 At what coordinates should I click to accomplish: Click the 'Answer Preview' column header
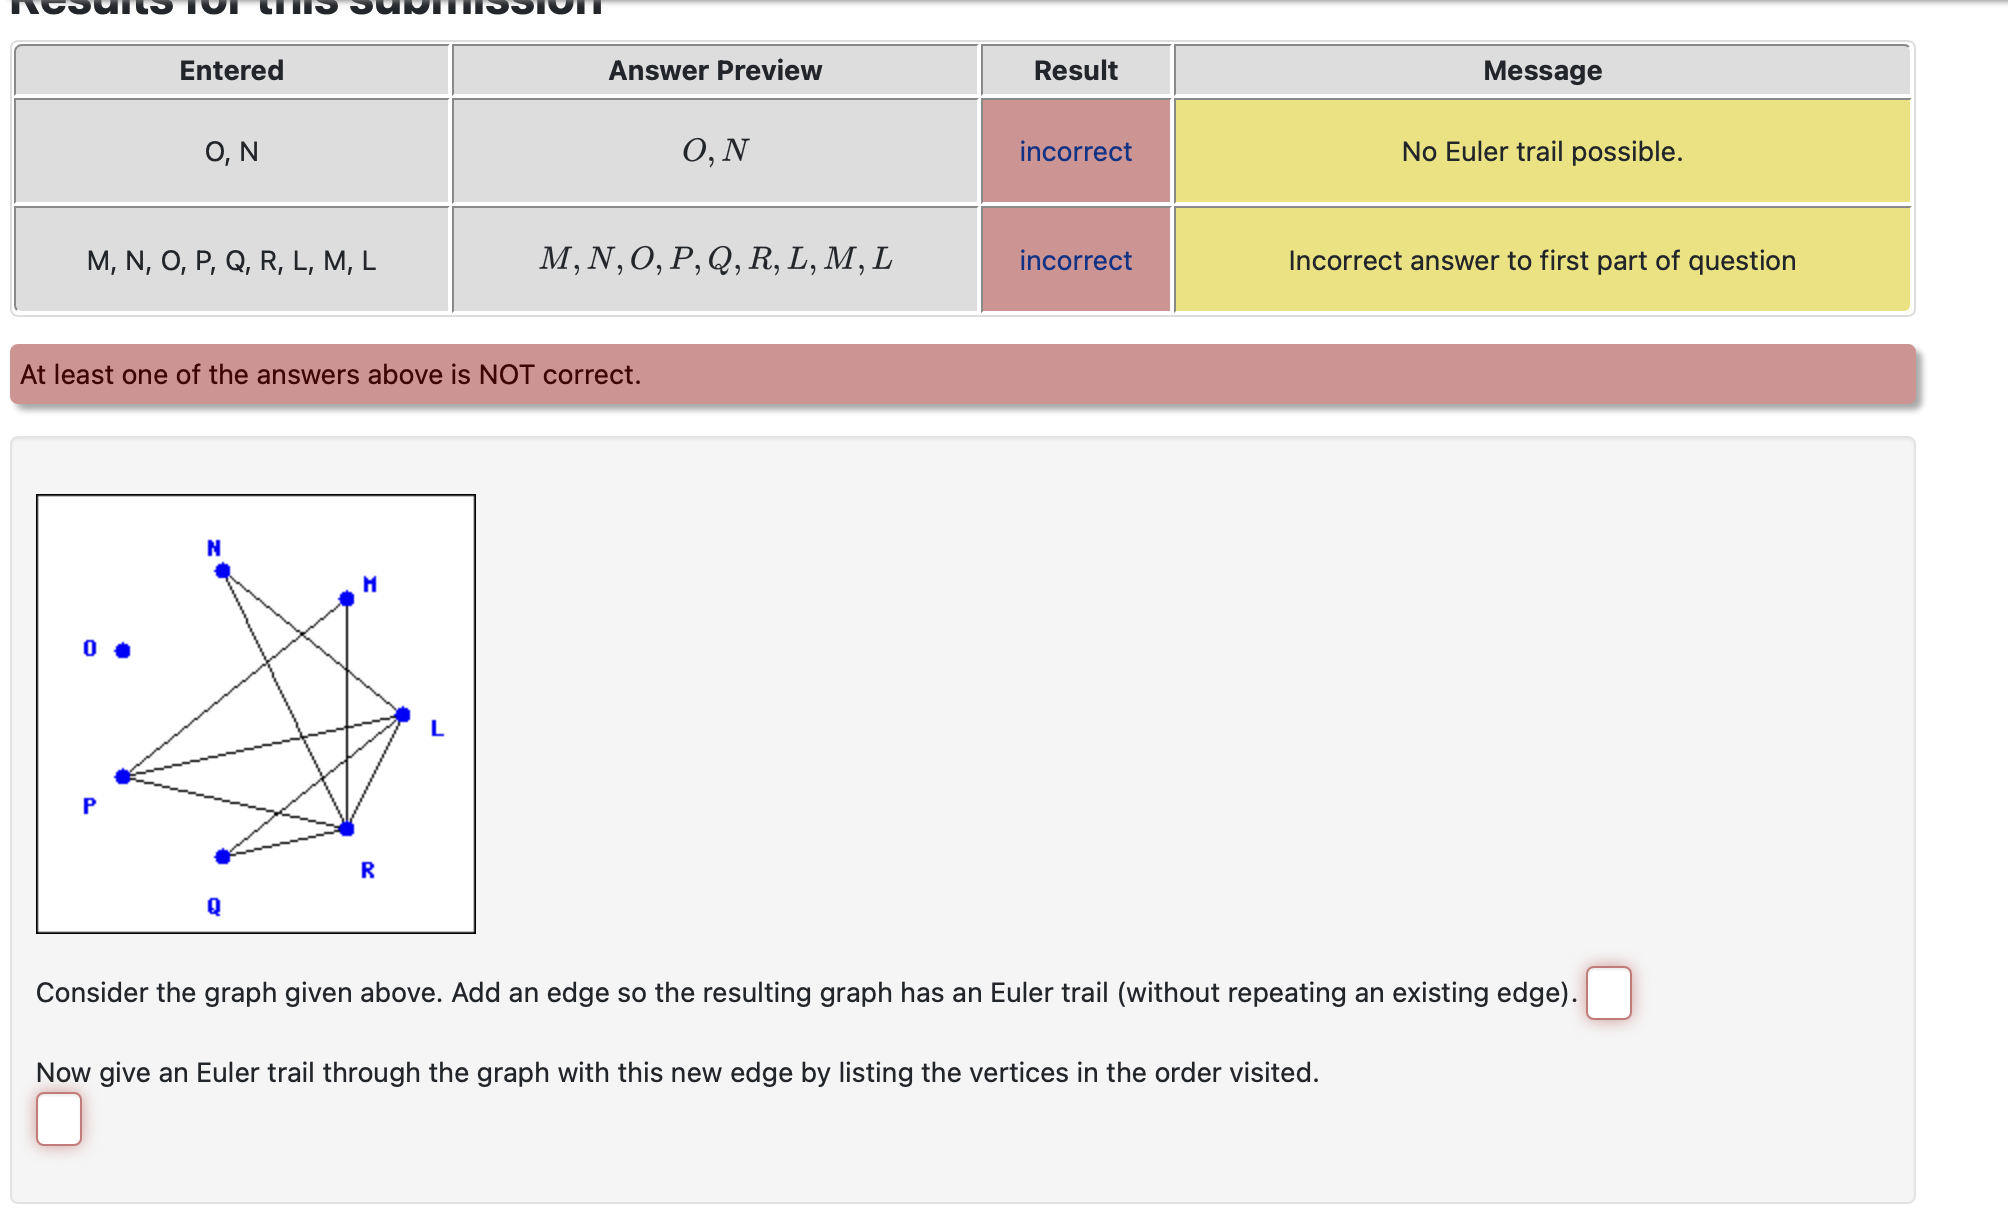(x=715, y=71)
